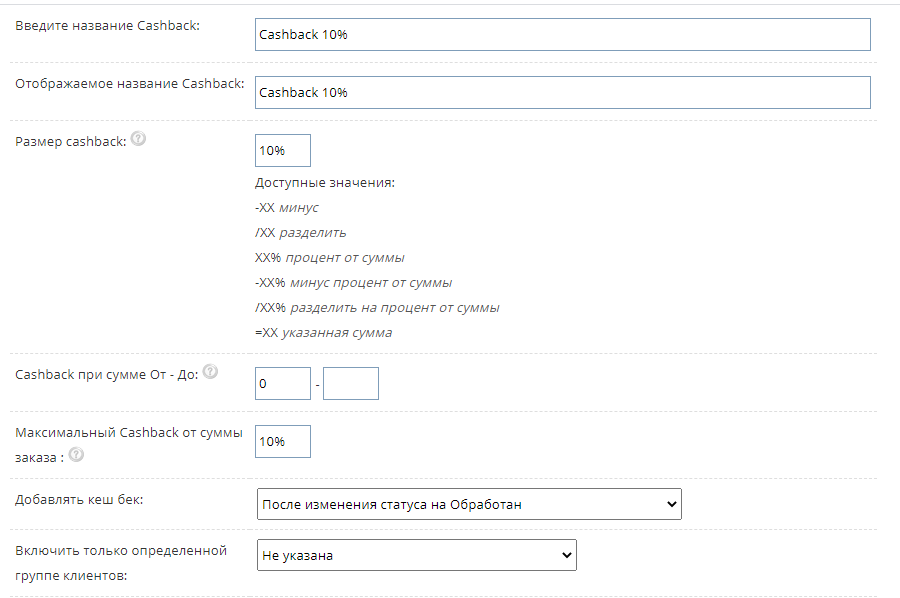Click the '/XX разделить' hint line

300,232
